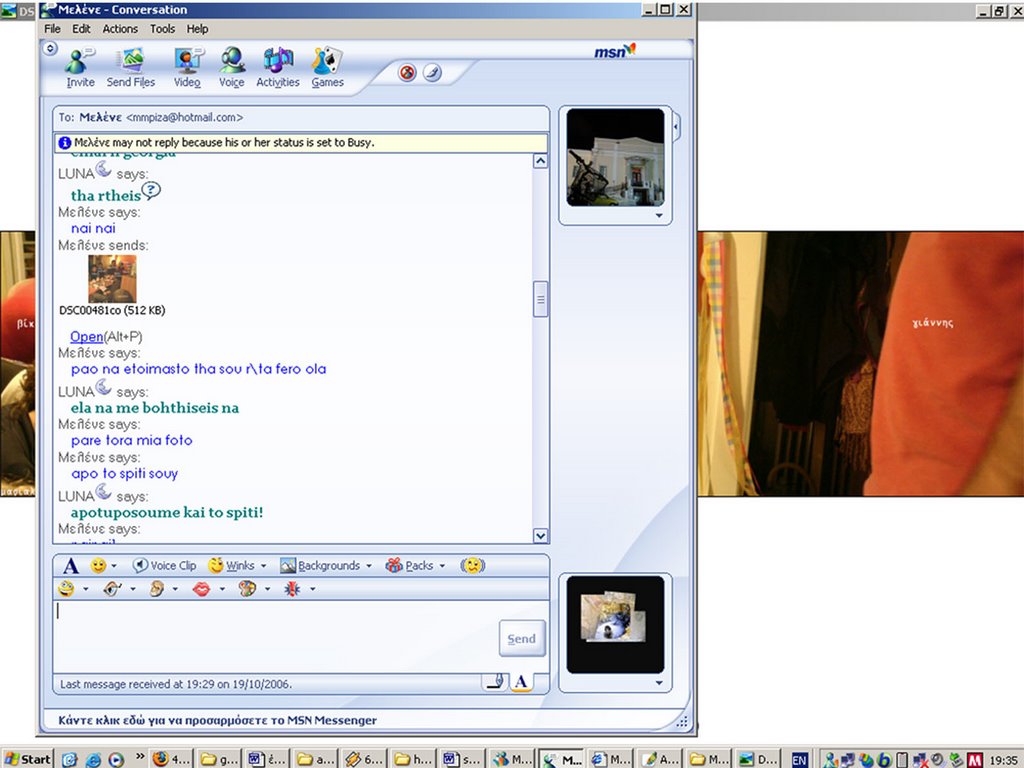Open the File menu

click(52, 29)
